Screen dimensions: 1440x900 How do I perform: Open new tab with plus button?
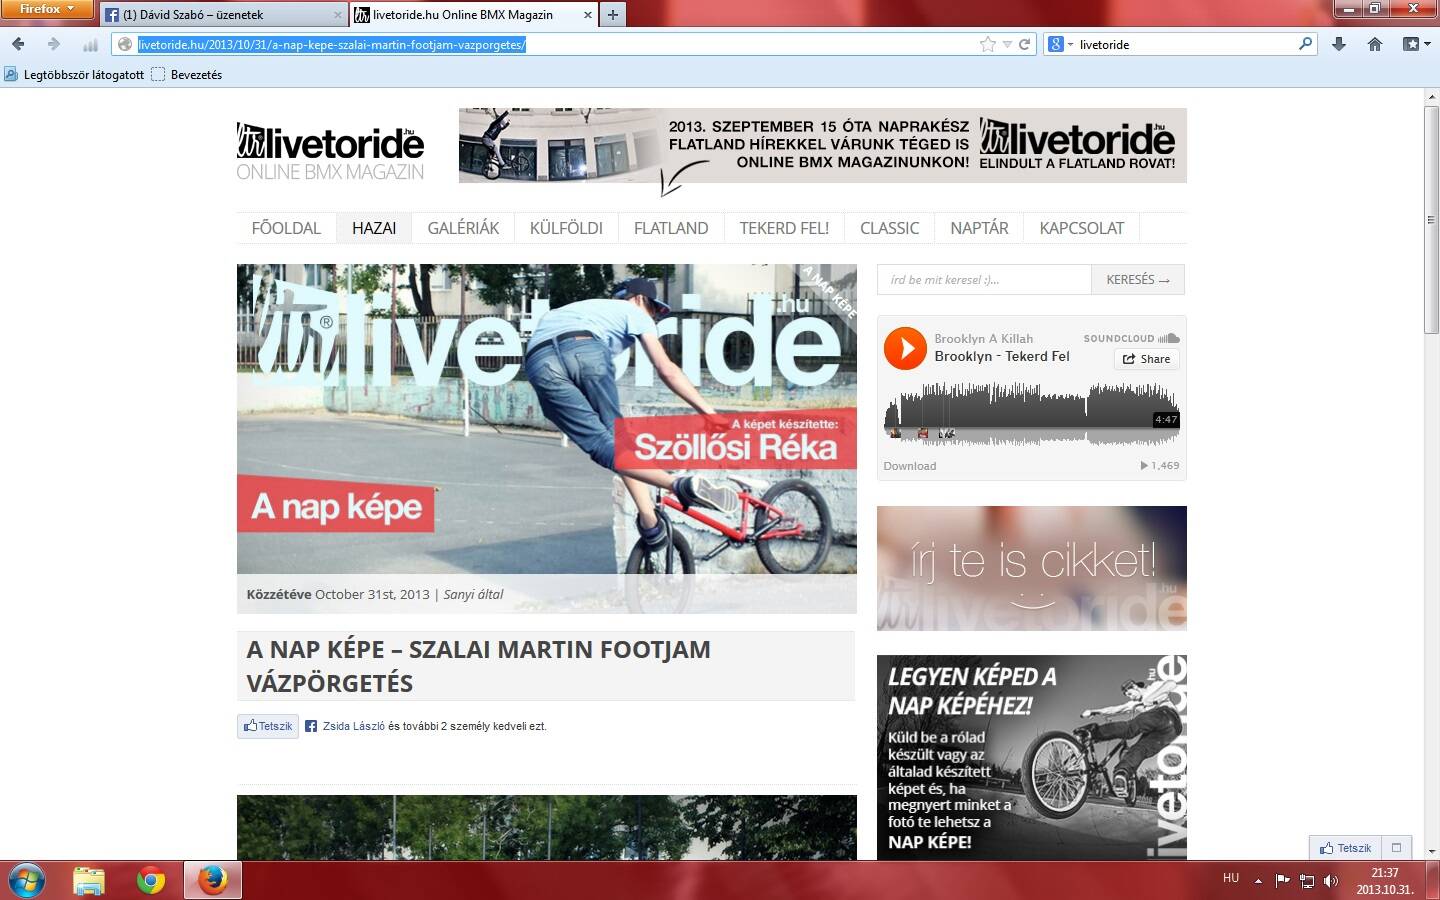click(x=612, y=14)
